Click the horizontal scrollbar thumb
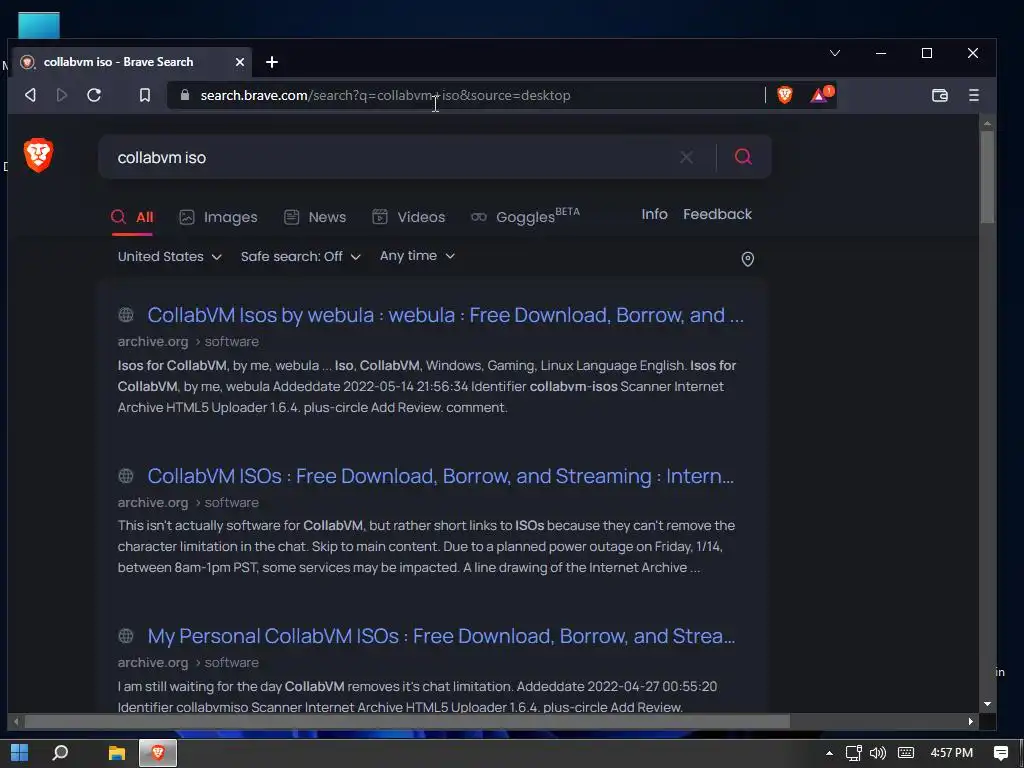The height and width of the screenshot is (768, 1024). [x=407, y=722]
